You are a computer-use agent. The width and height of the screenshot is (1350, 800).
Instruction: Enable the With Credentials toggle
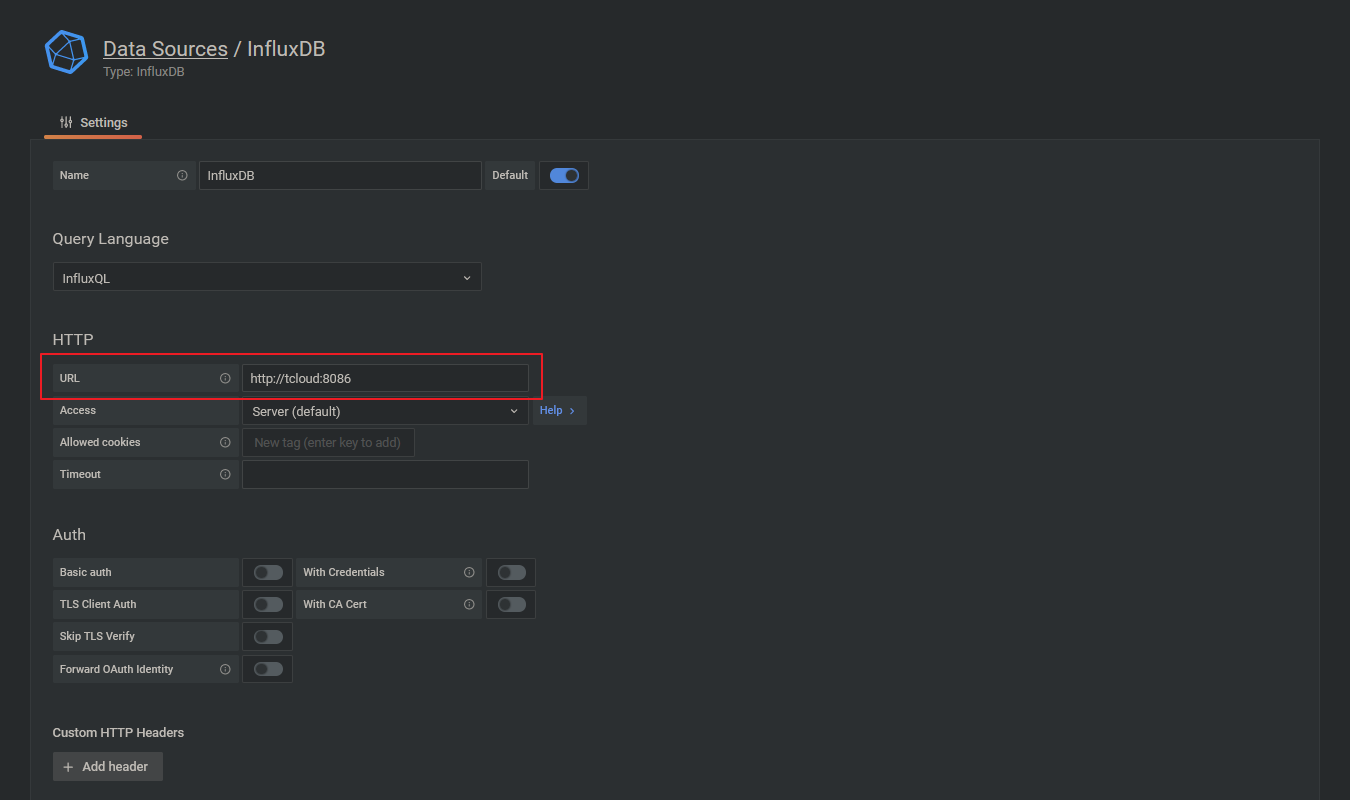coord(511,572)
